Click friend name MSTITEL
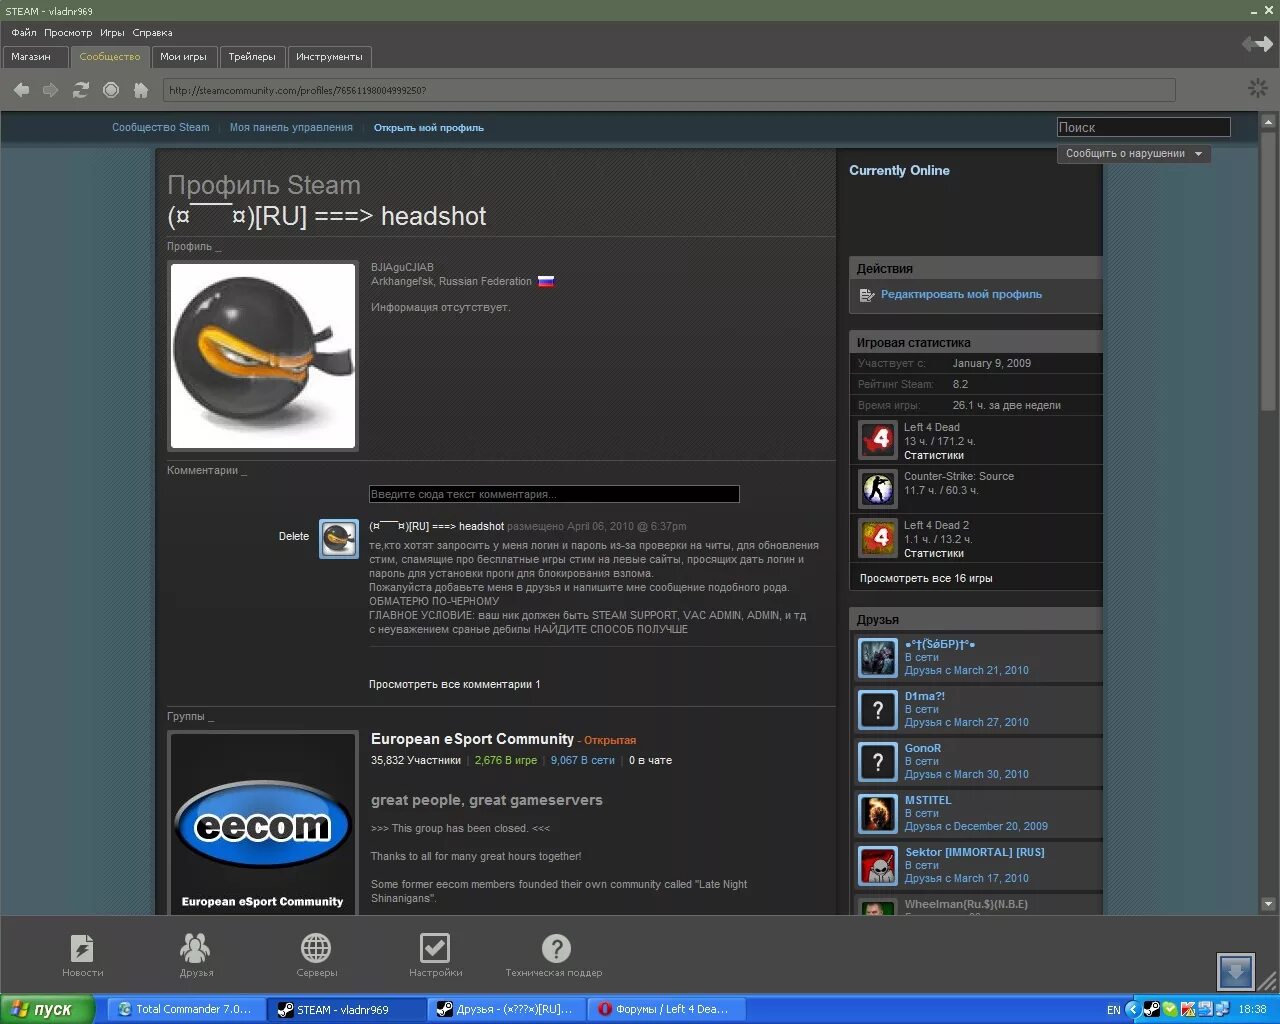This screenshot has height=1024, width=1280. (928, 800)
